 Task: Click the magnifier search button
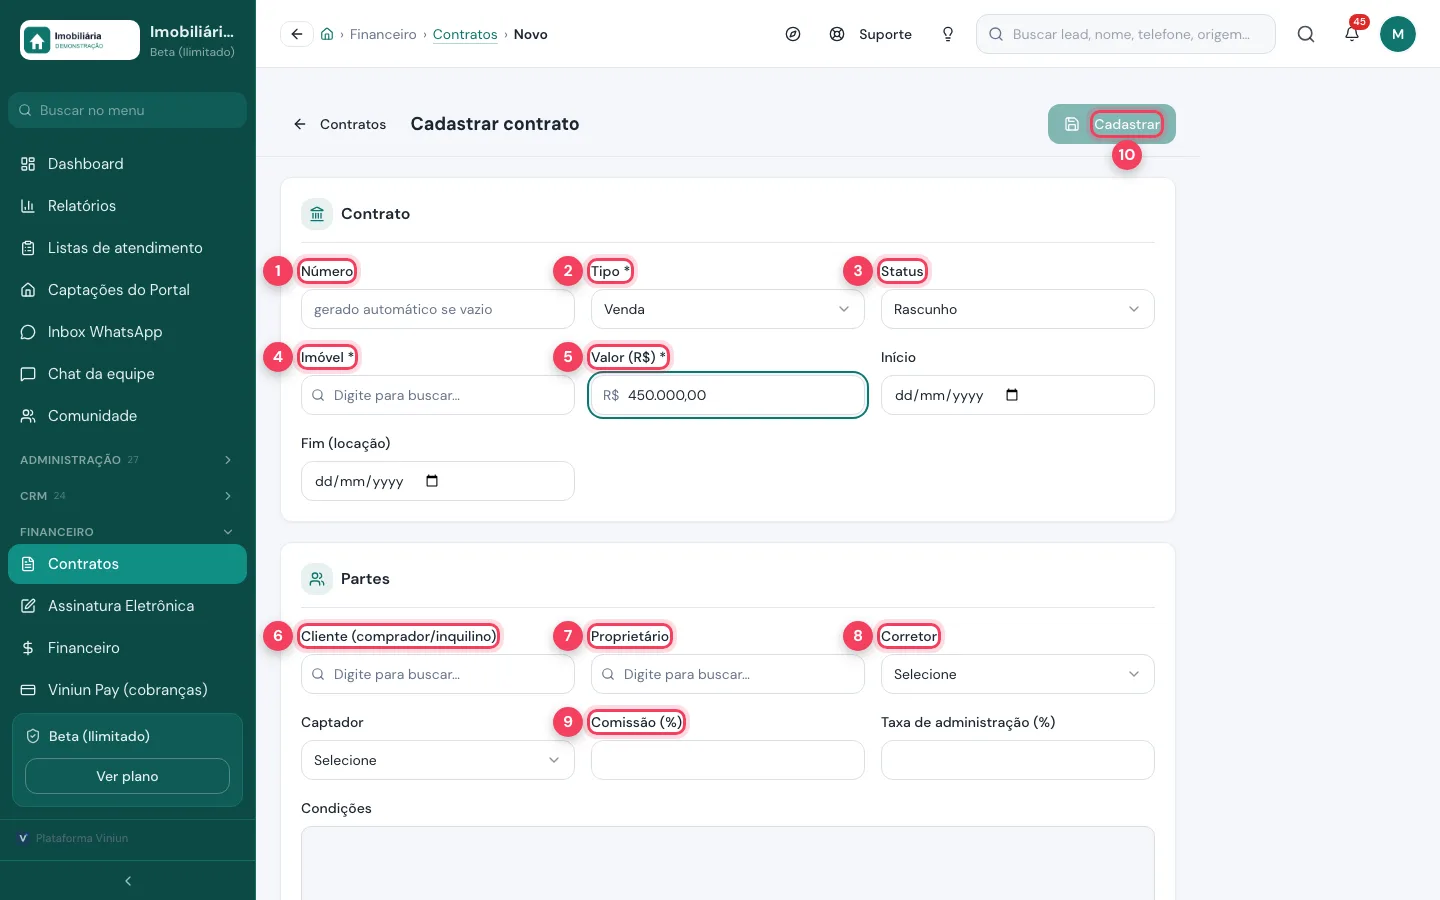pyautogui.click(x=1306, y=34)
